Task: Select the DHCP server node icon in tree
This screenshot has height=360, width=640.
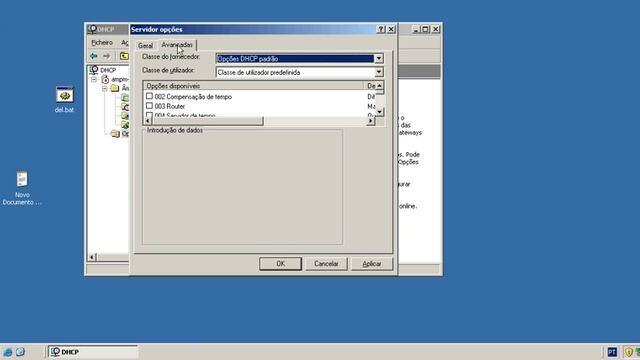Action: (x=105, y=79)
